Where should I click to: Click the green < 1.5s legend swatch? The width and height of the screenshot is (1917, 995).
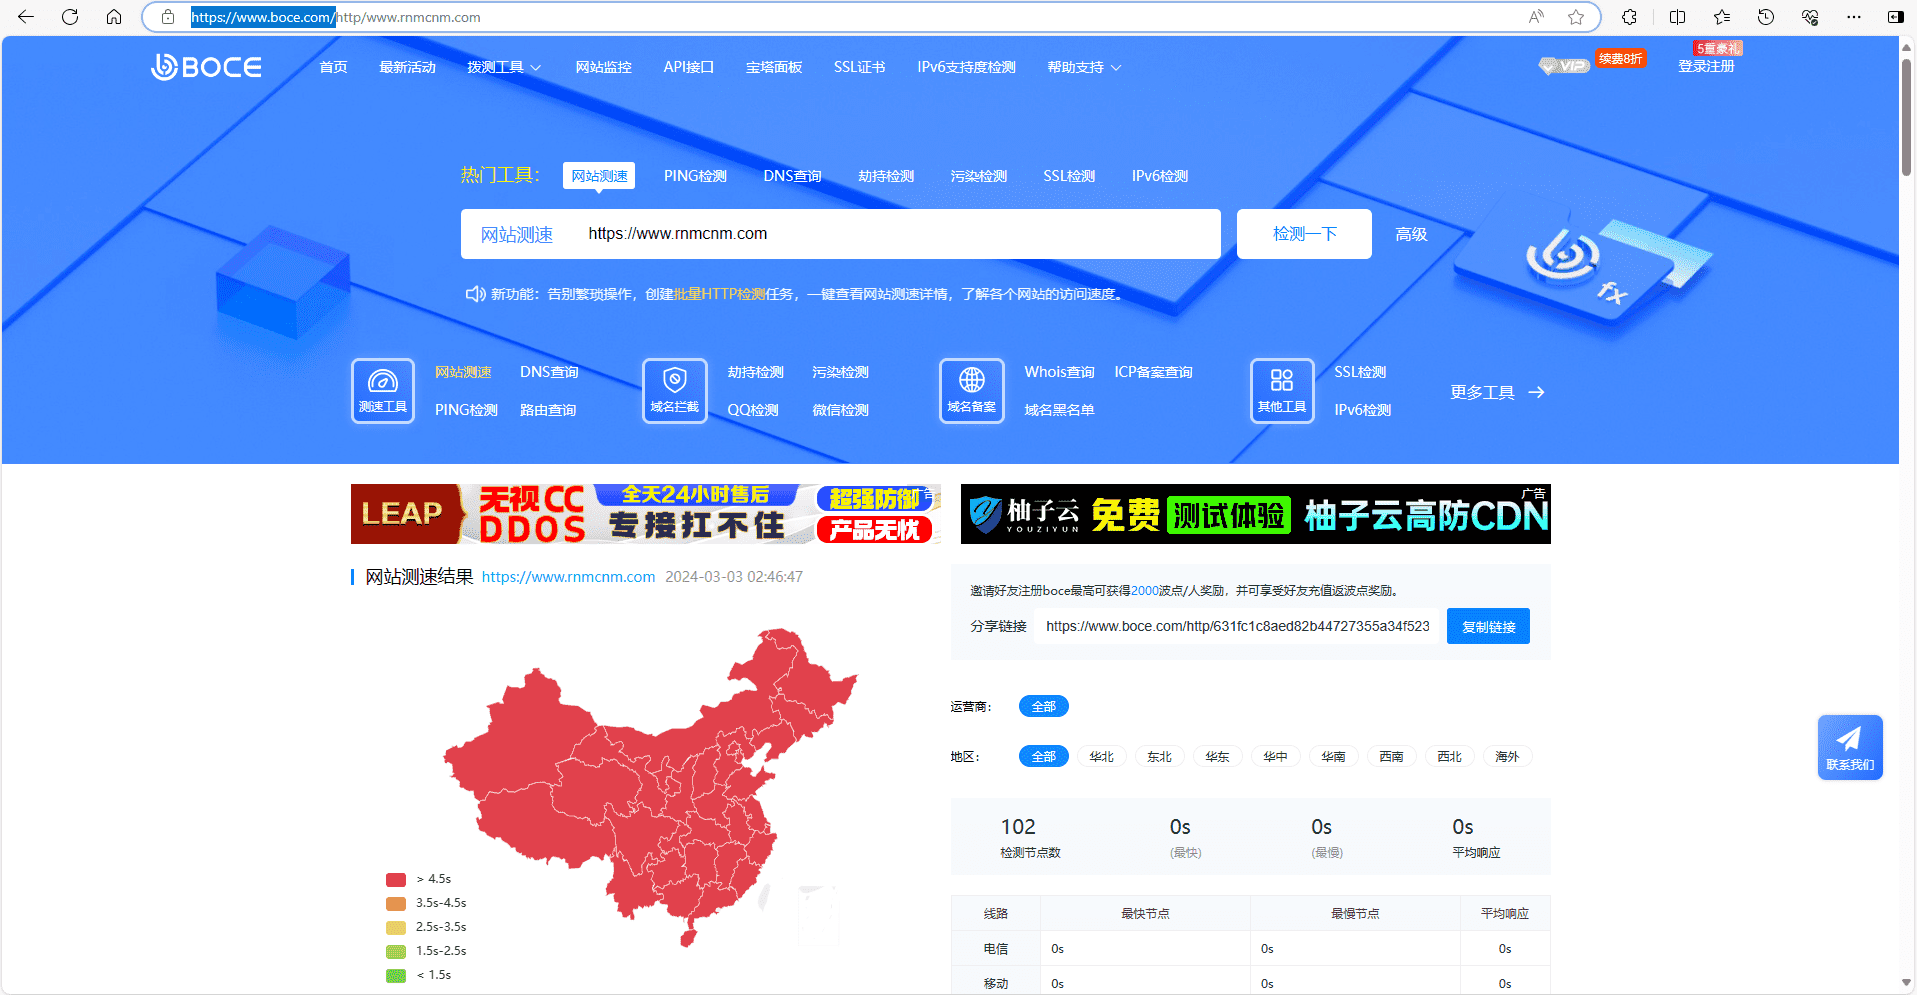coord(396,974)
